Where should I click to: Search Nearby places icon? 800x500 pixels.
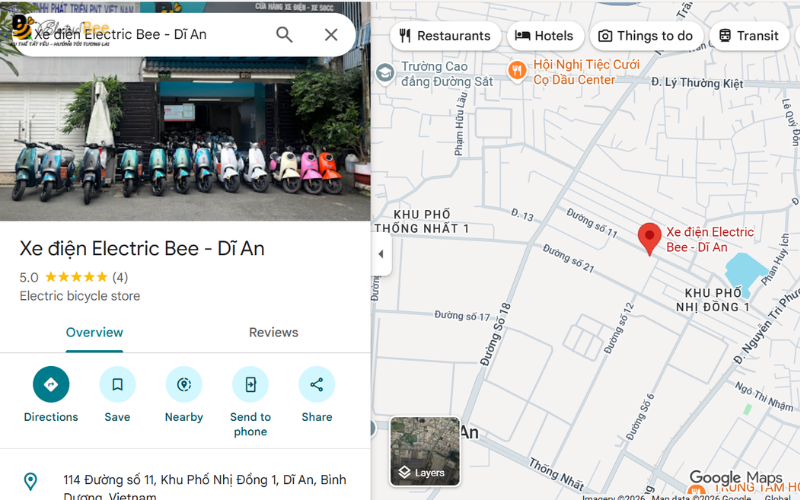point(184,384)
